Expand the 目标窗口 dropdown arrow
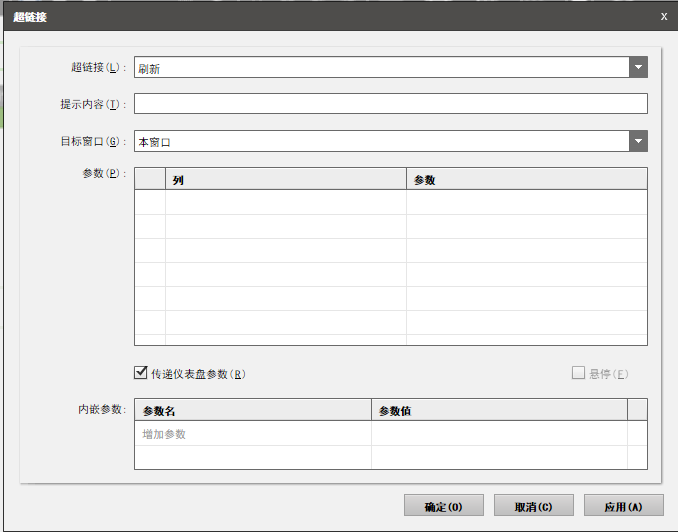This screenshot has width=678, height=532. click(638, 142)
